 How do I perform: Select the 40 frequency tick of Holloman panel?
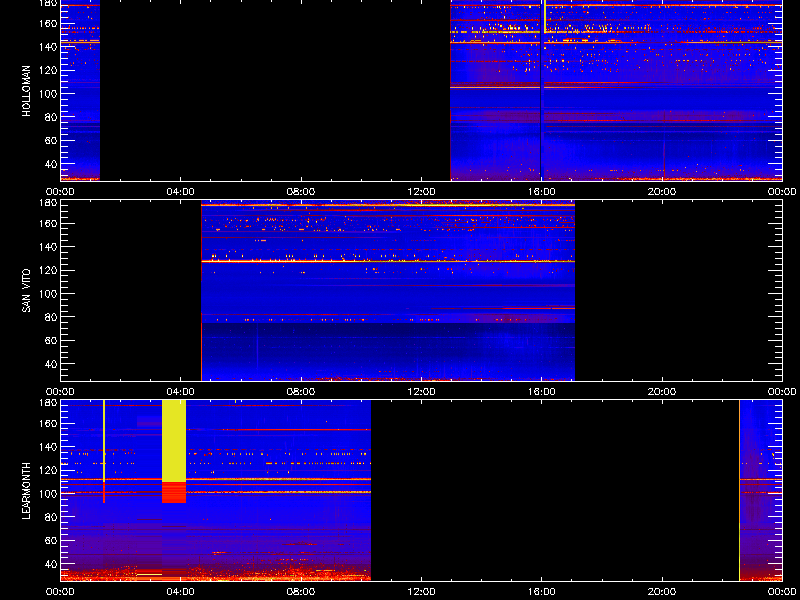pyautogui.click(x=52, y=164)
